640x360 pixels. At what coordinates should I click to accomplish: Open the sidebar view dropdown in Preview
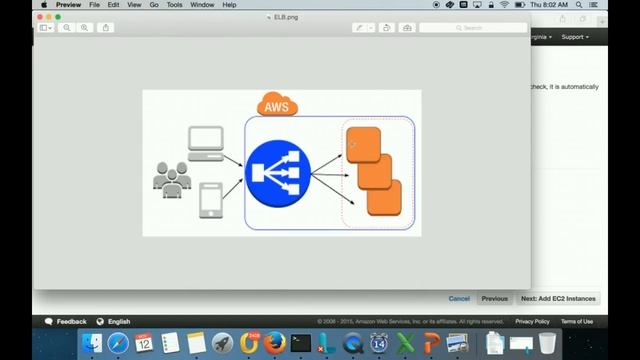[x=46, y=28]
